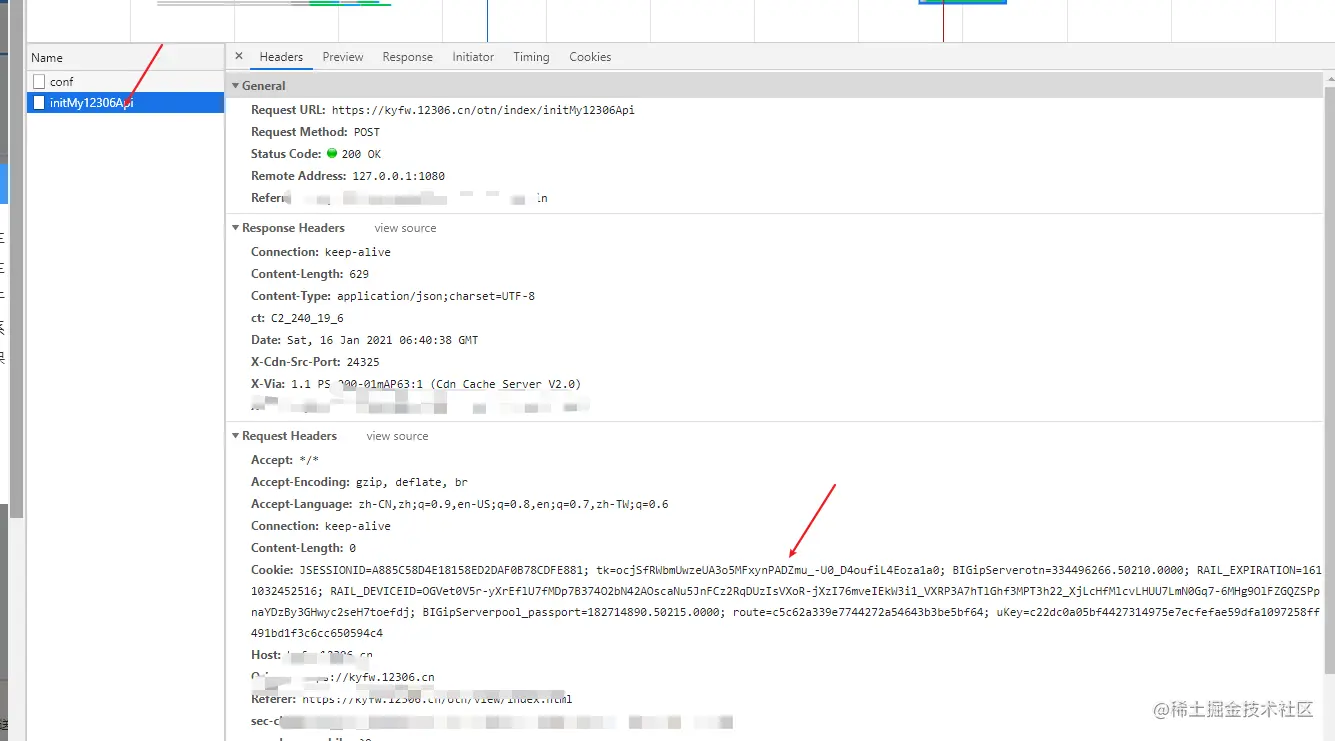
Task: Collapse the Request Headers section
Action: coord(235,436)
